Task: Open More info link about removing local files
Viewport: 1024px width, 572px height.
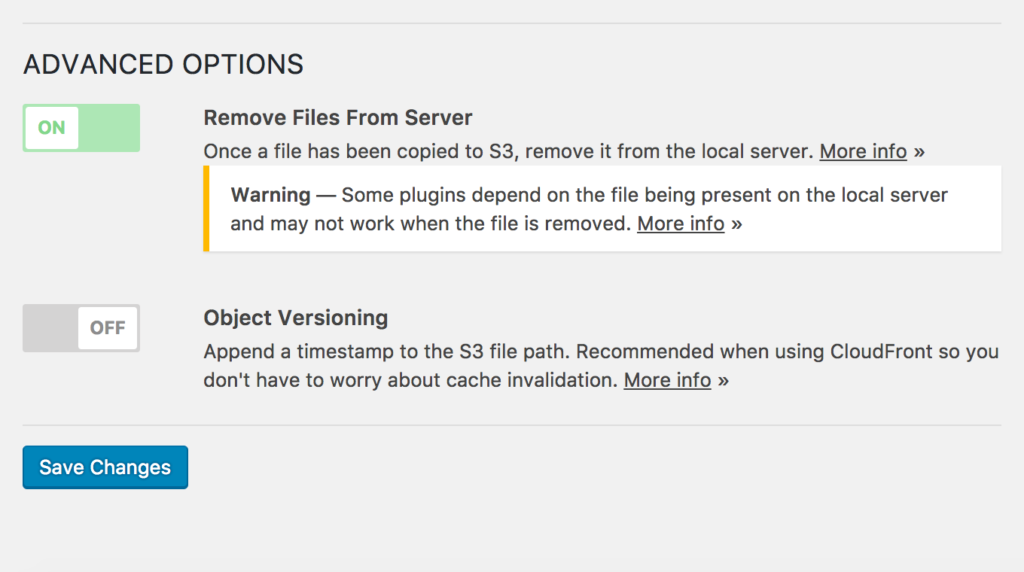Action: pyautogui.click(x=863, y=152)
